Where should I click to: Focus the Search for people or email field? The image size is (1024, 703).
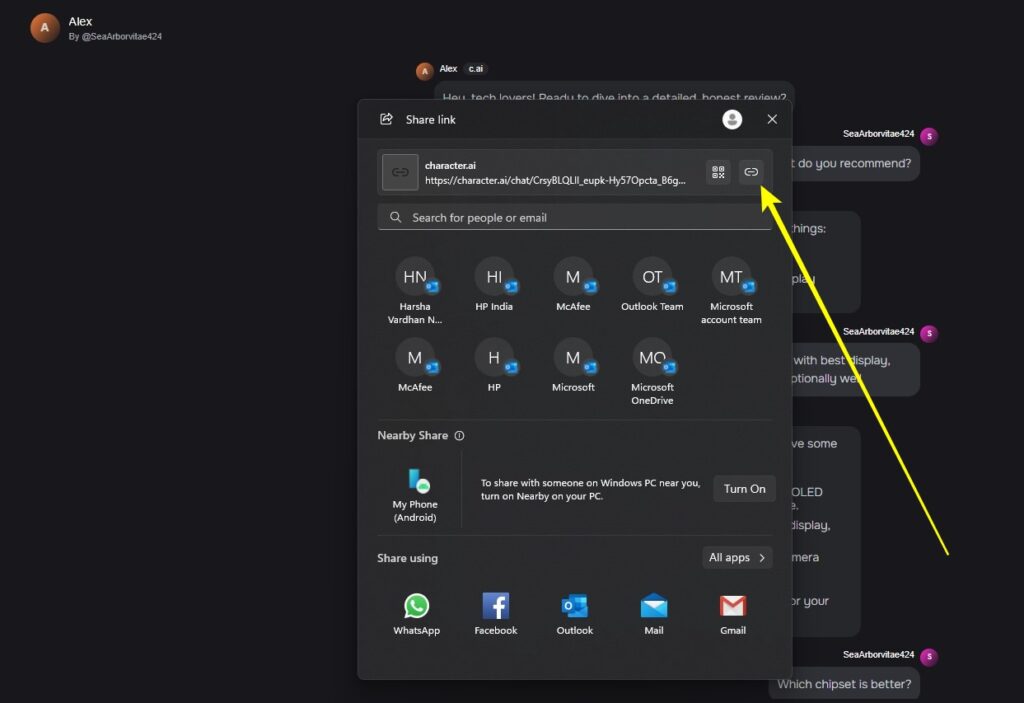(x=575, y=218)
